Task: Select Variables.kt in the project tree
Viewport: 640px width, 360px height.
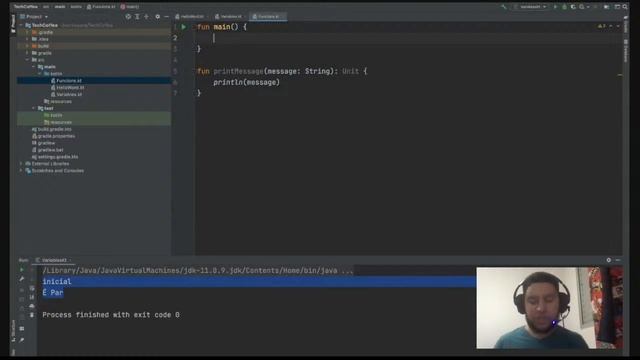Action: pyautogui.click(x=69, y=95)
